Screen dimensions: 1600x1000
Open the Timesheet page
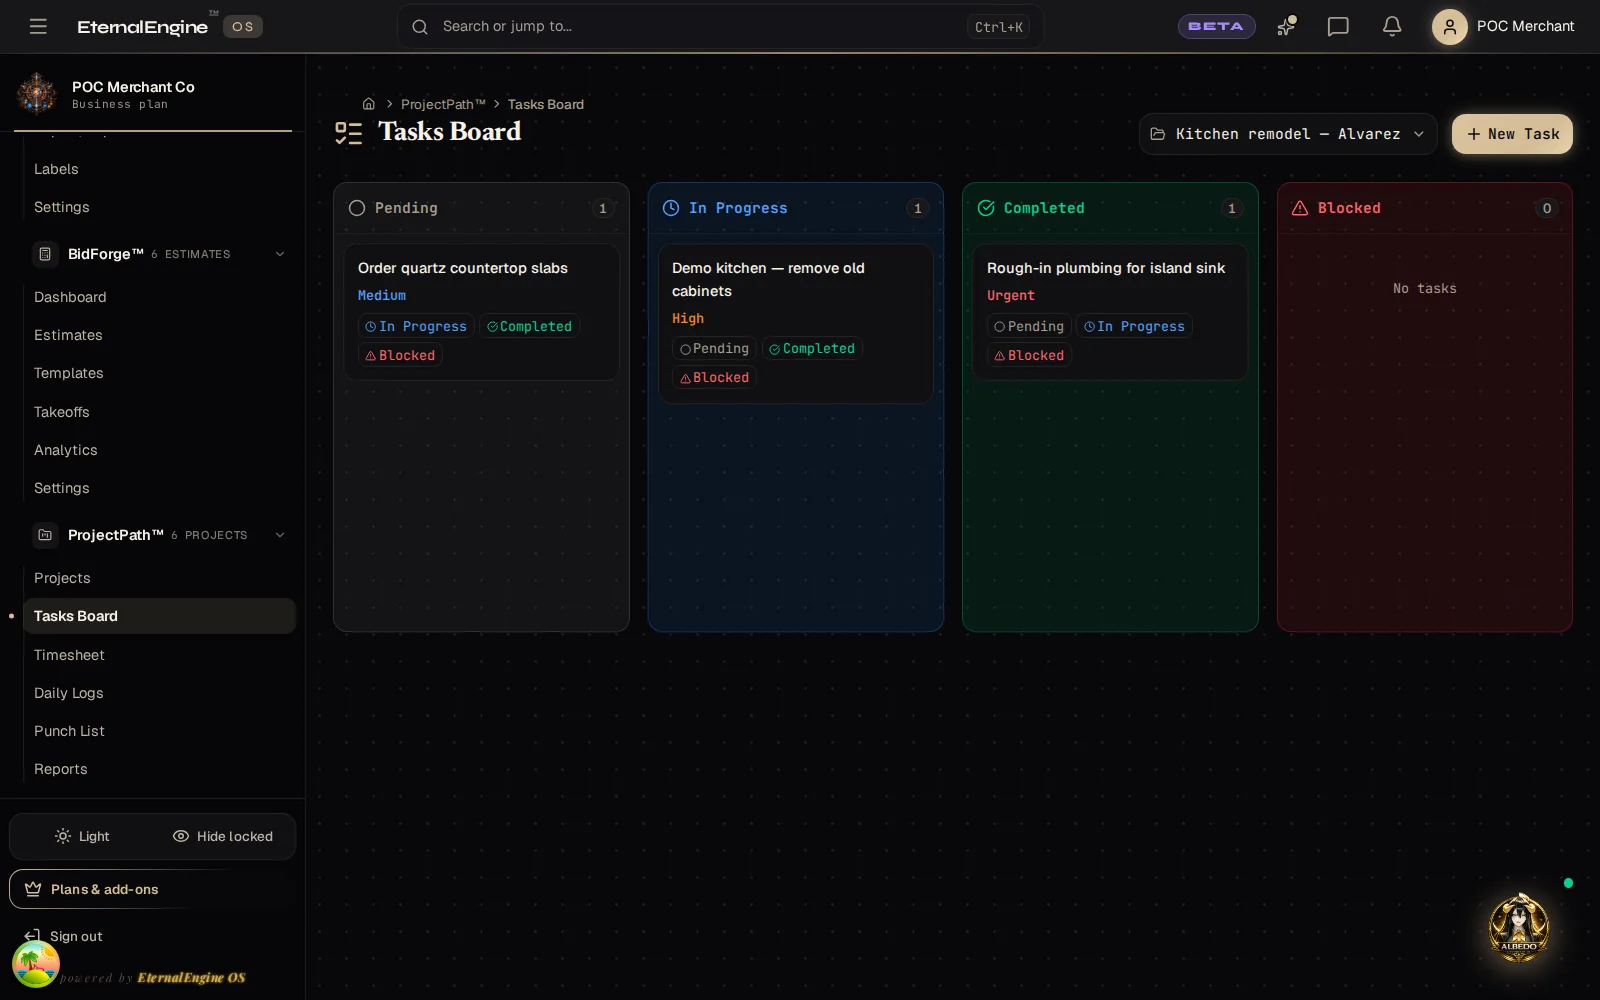click(159, 655)
